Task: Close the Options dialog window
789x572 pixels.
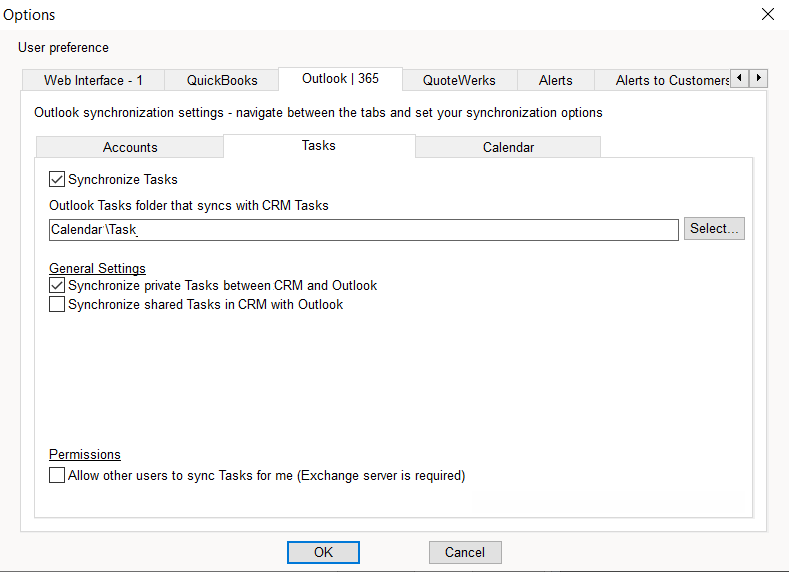Action: pyautogui.click(x=767, y=14)
